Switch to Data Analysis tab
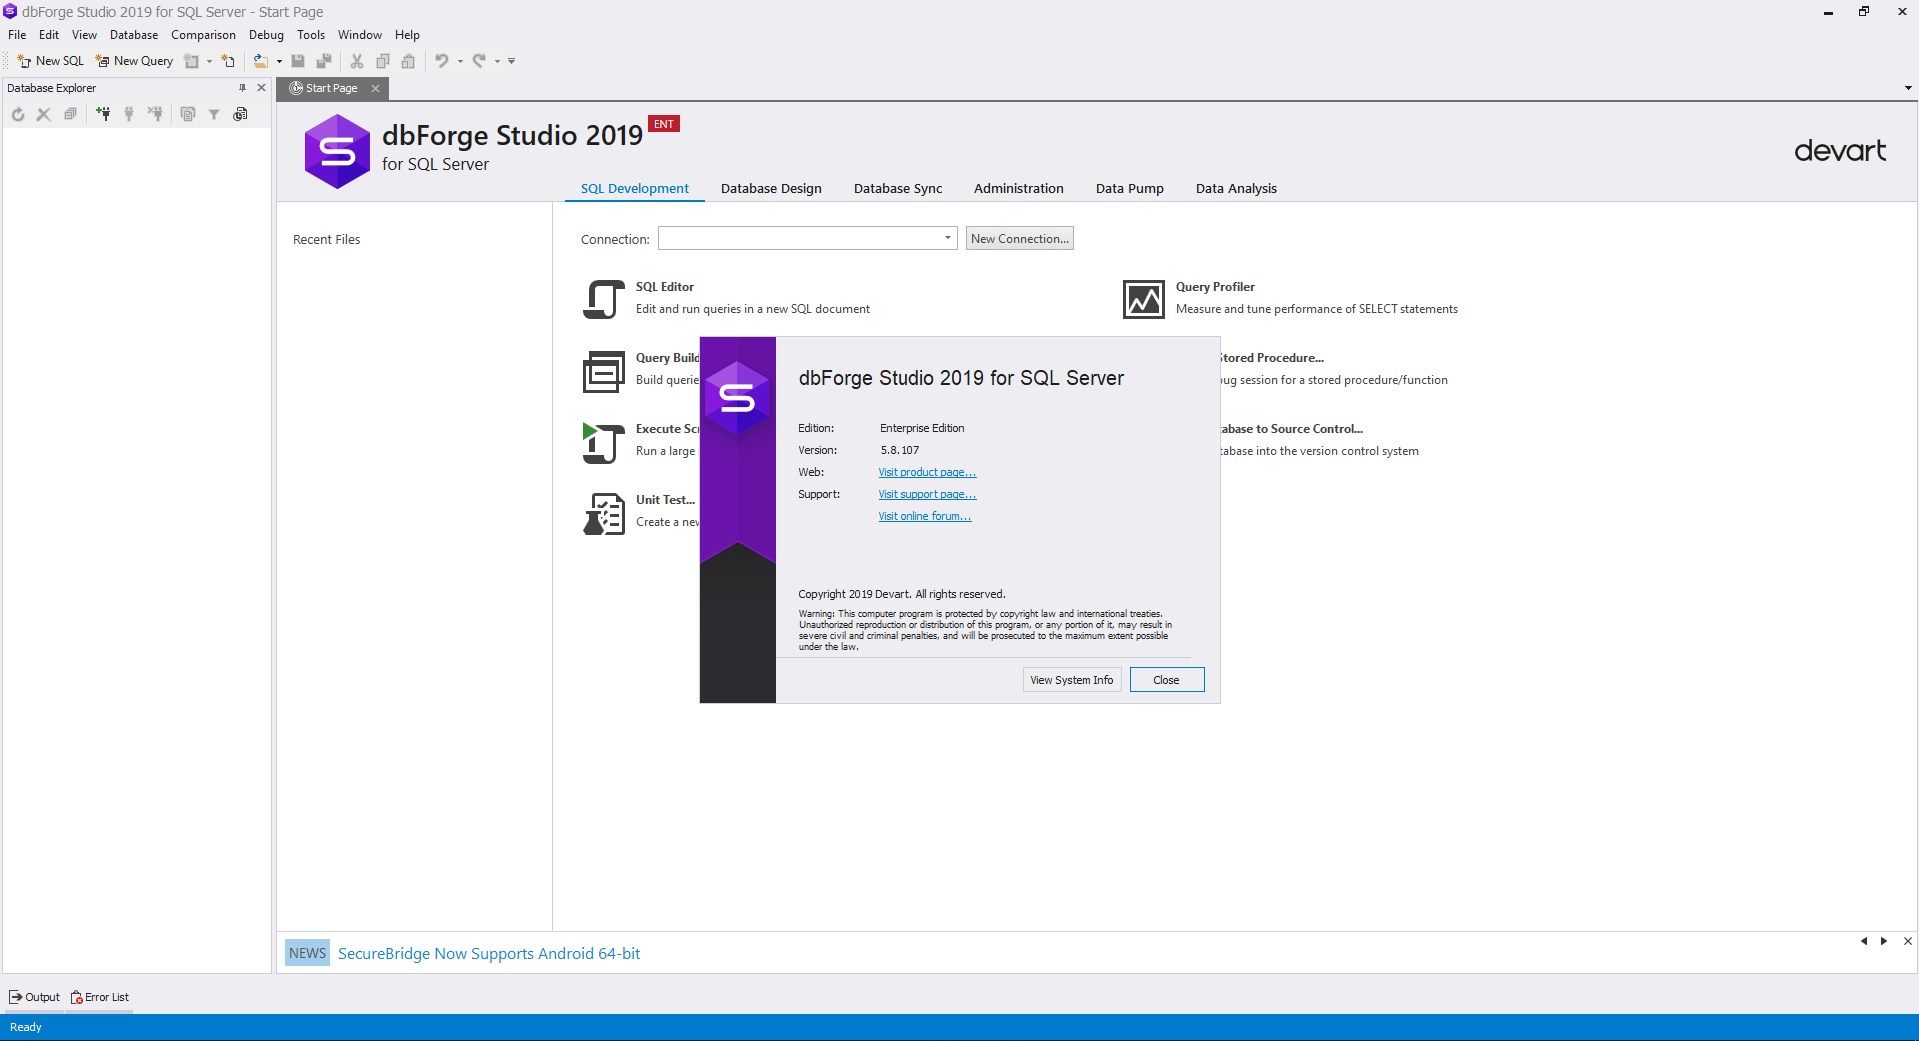 click(x=1236, y=189)
